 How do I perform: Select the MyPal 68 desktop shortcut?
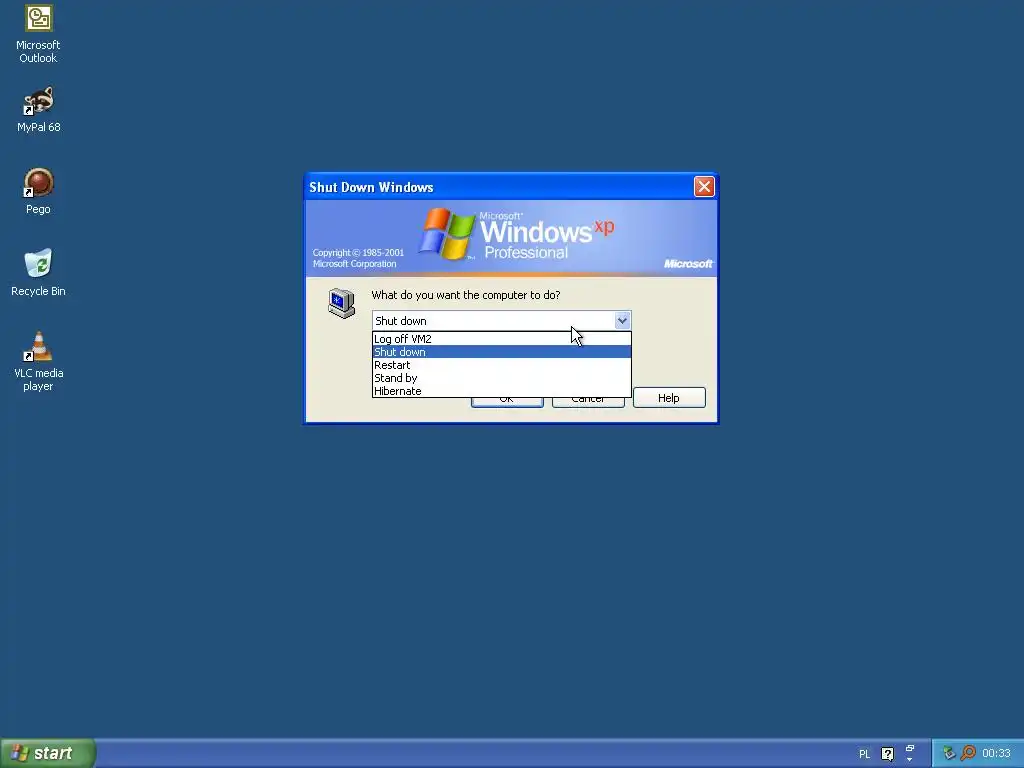(38, 110)
